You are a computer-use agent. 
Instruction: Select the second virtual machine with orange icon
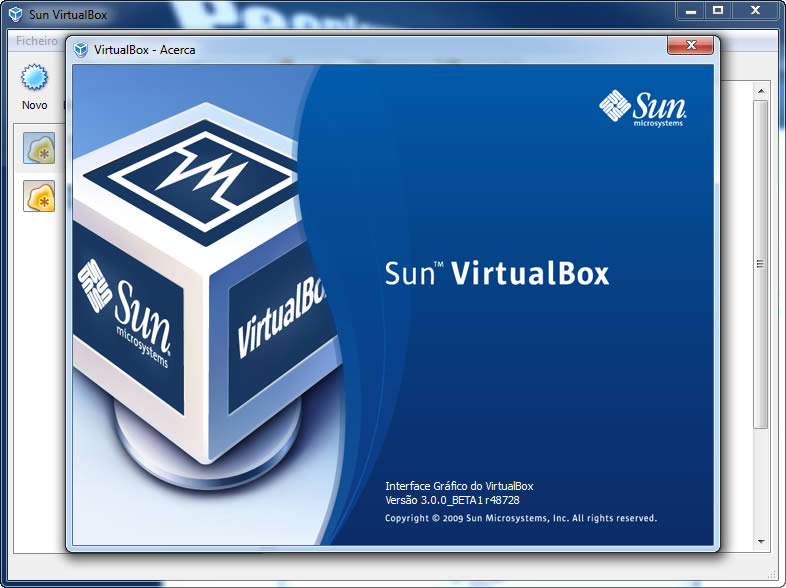point(39,196)
